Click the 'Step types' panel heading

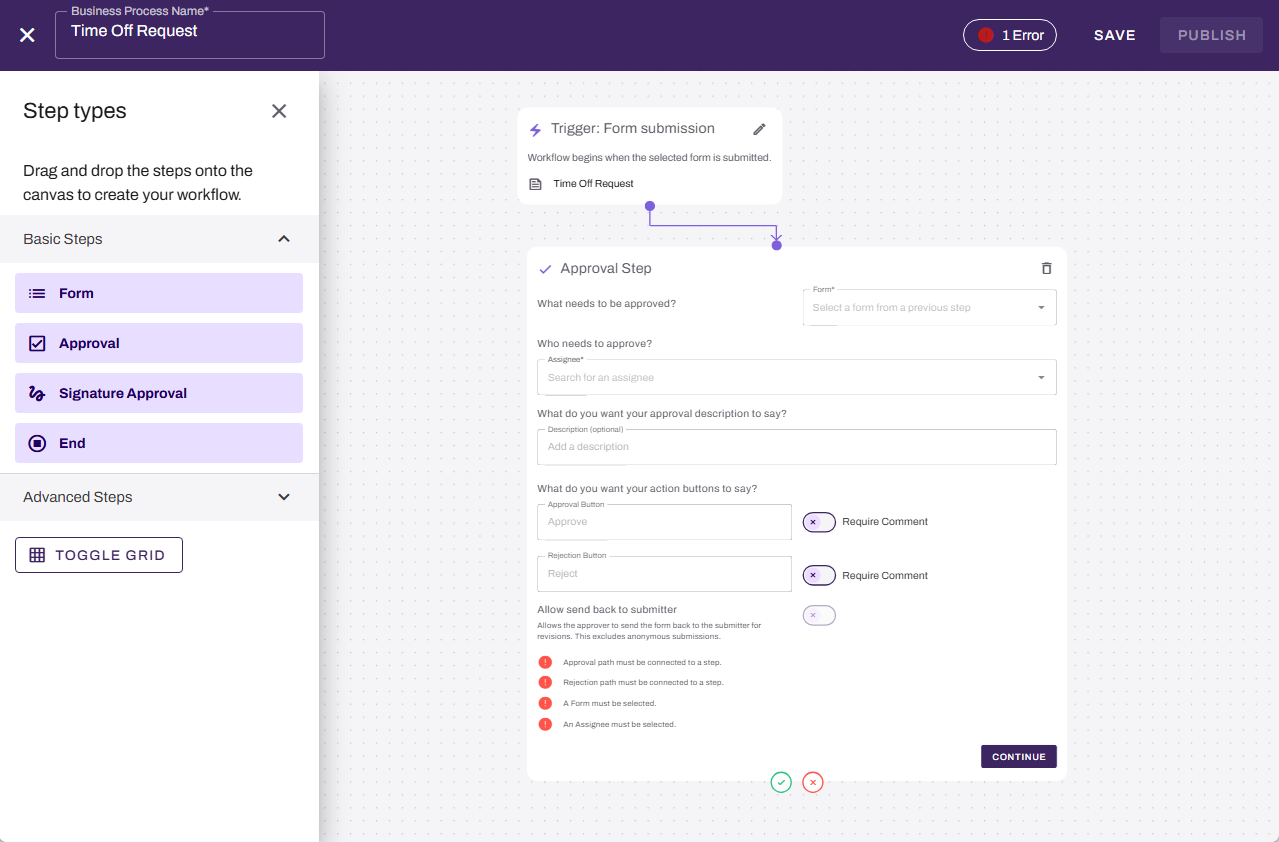75,111
